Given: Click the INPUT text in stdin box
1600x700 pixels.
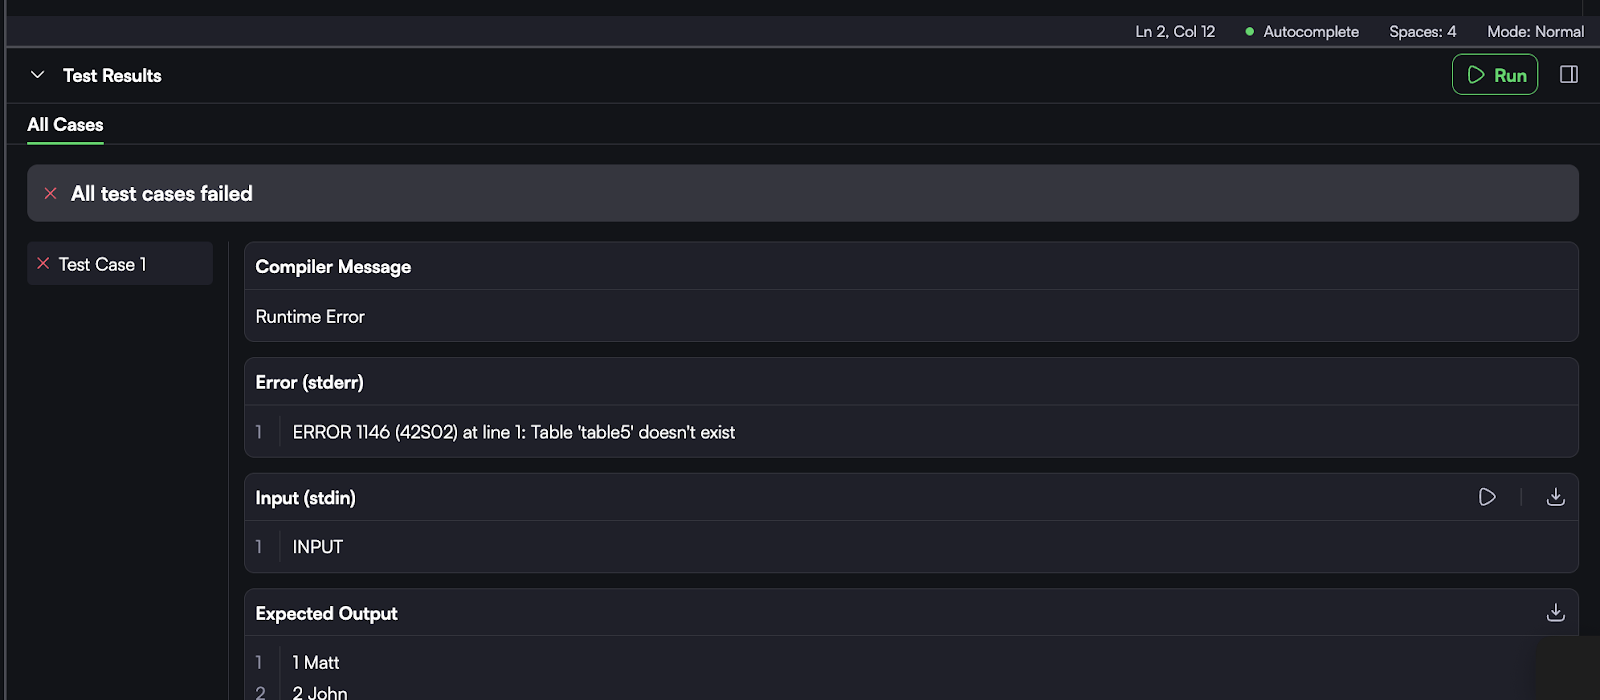Looking at the screenshot, I should 317,547.
